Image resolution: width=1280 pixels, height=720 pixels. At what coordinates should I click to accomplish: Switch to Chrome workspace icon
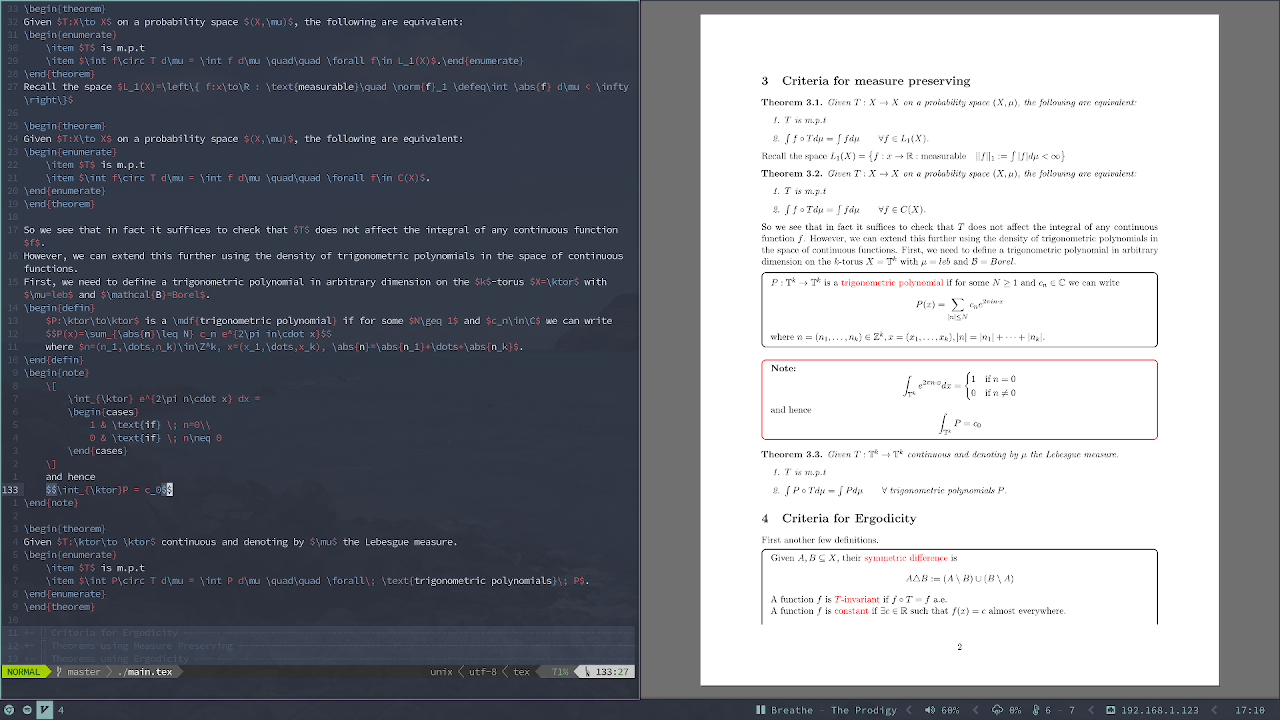(9, 710)
